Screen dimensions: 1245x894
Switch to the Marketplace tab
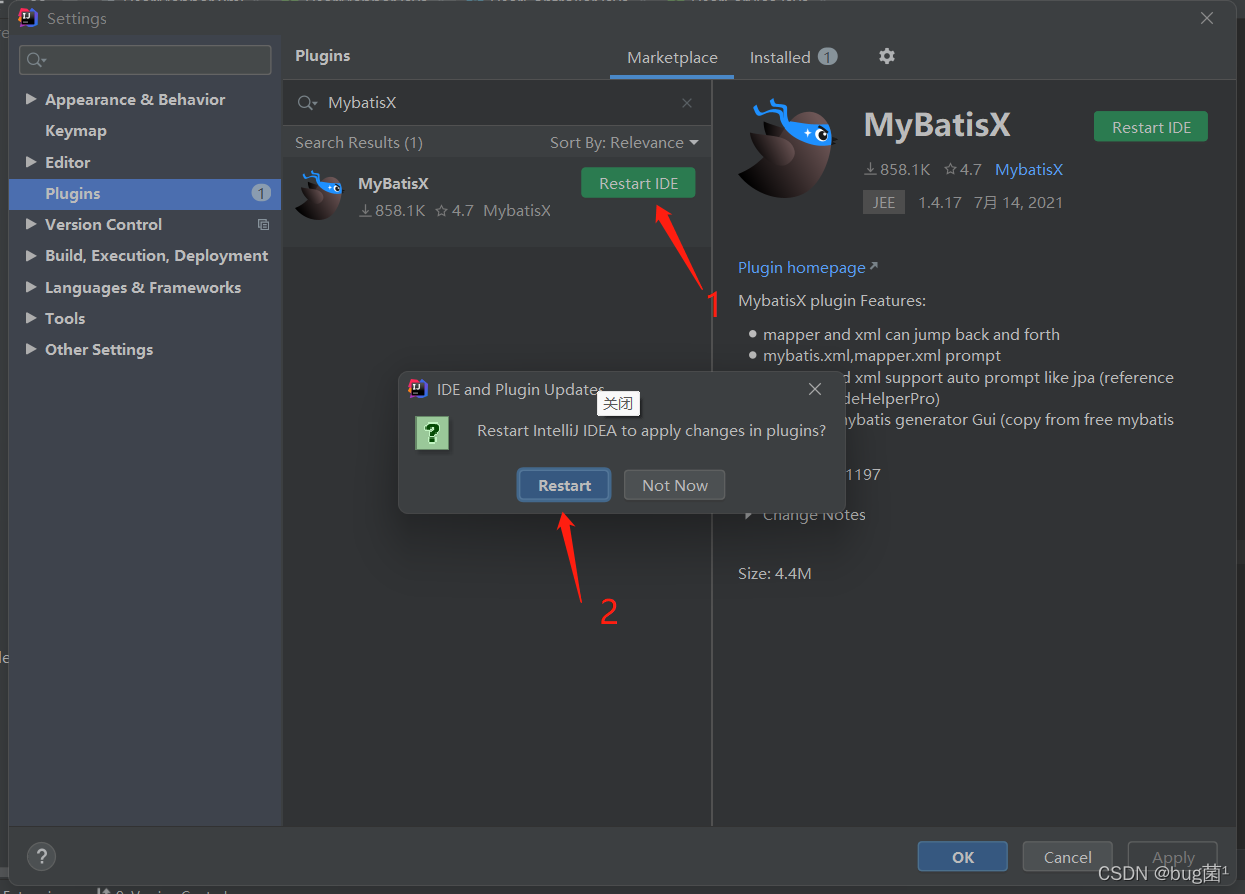click(x=672, y=58)
